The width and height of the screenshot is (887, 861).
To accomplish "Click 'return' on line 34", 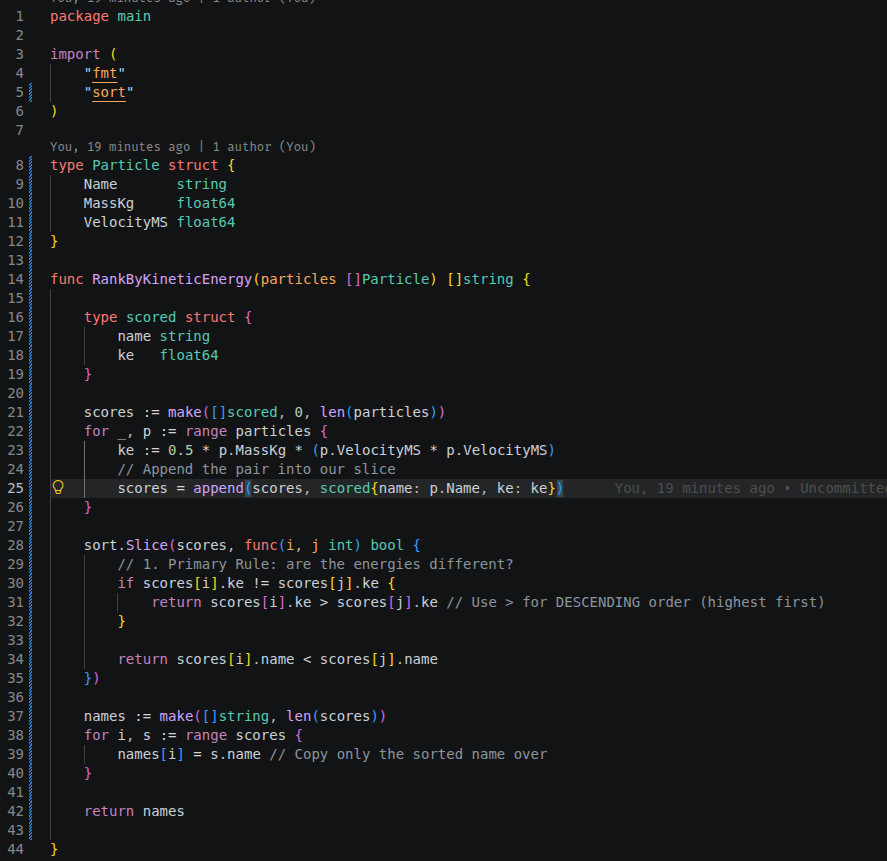I will pos(143,660).
